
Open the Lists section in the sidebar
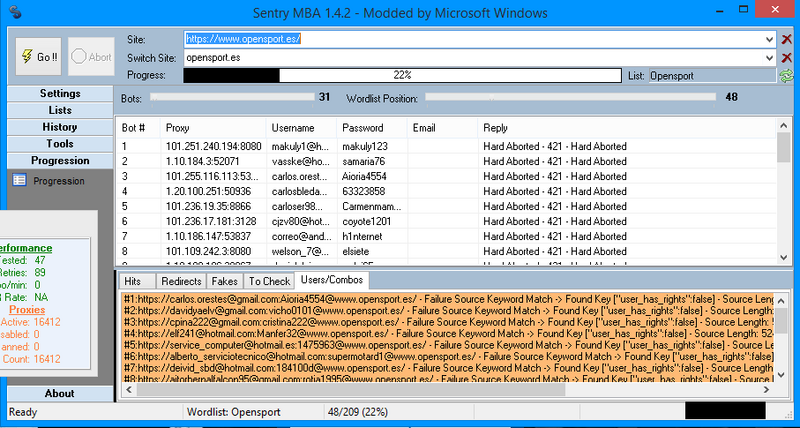(60, 110)
